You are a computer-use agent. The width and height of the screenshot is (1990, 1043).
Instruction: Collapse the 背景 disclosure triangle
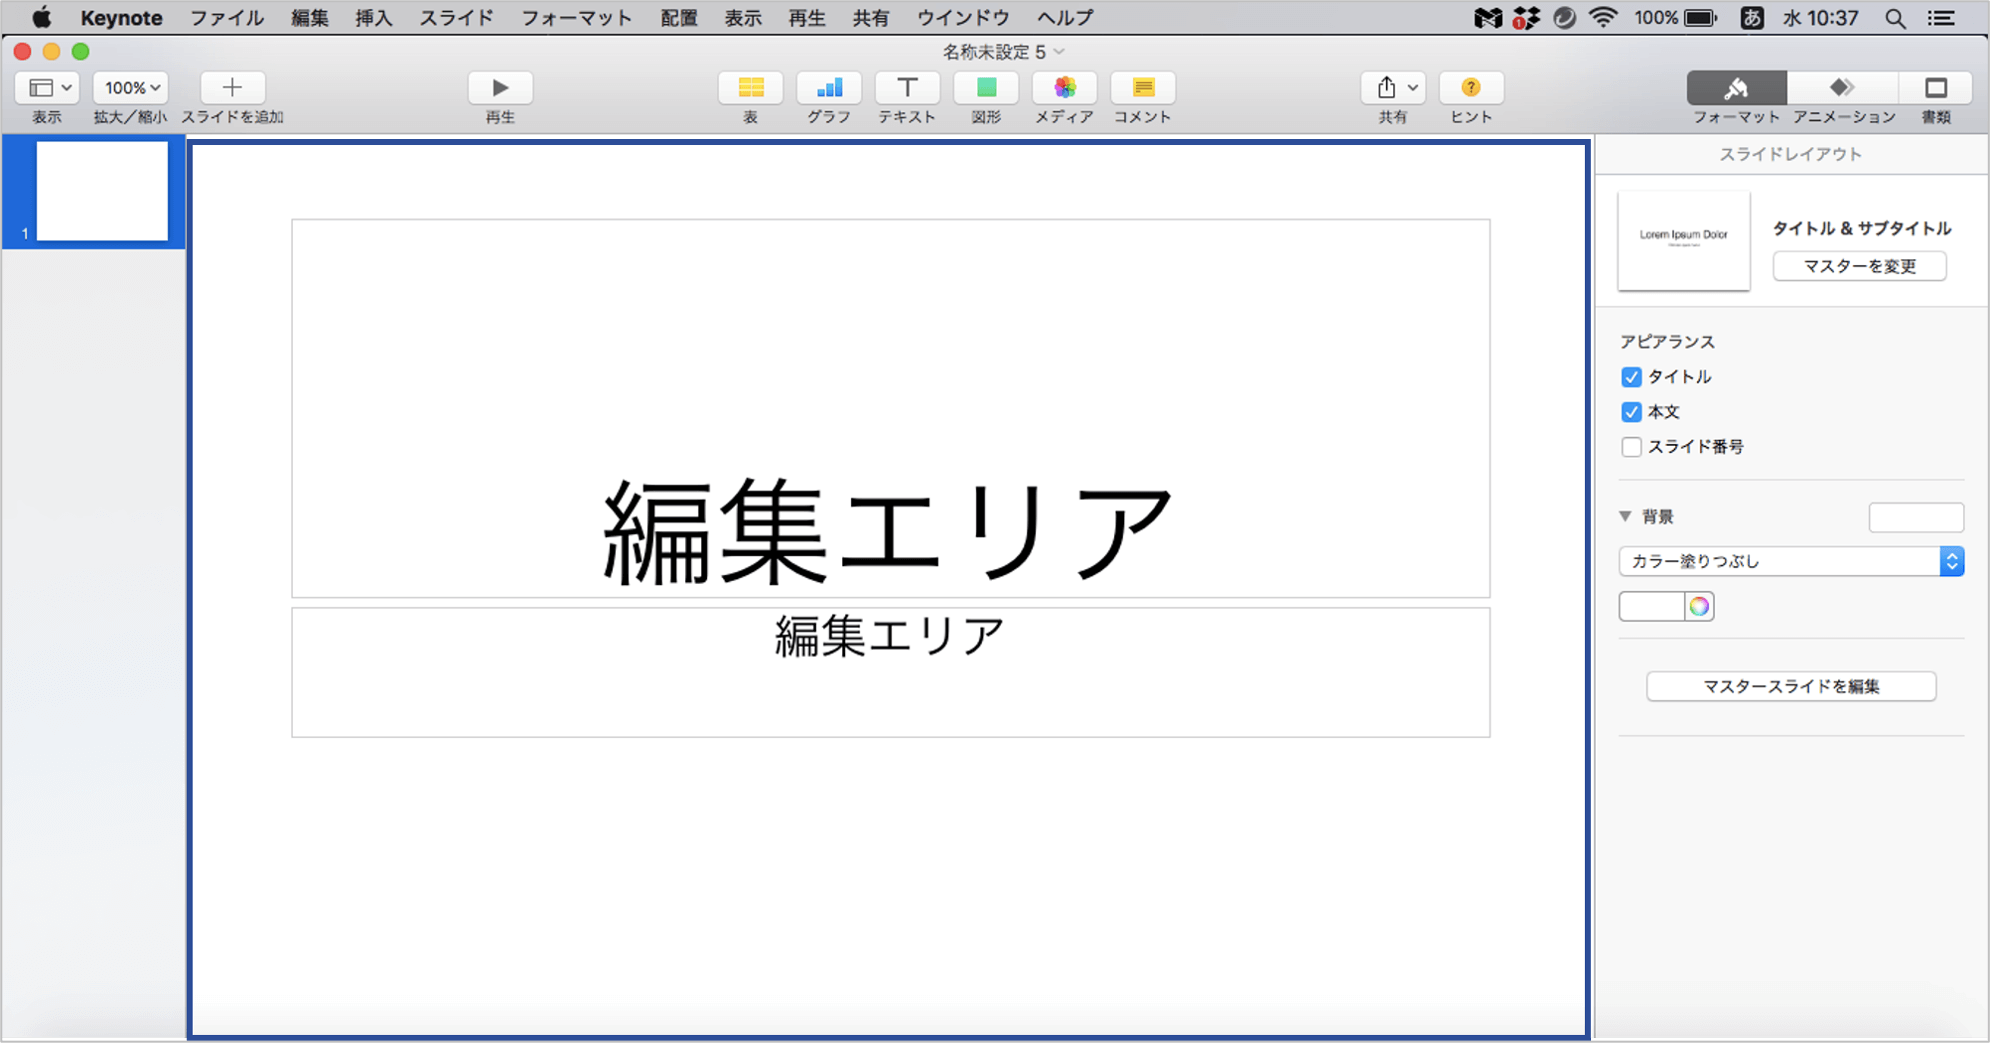click(x=1625, y=515)
